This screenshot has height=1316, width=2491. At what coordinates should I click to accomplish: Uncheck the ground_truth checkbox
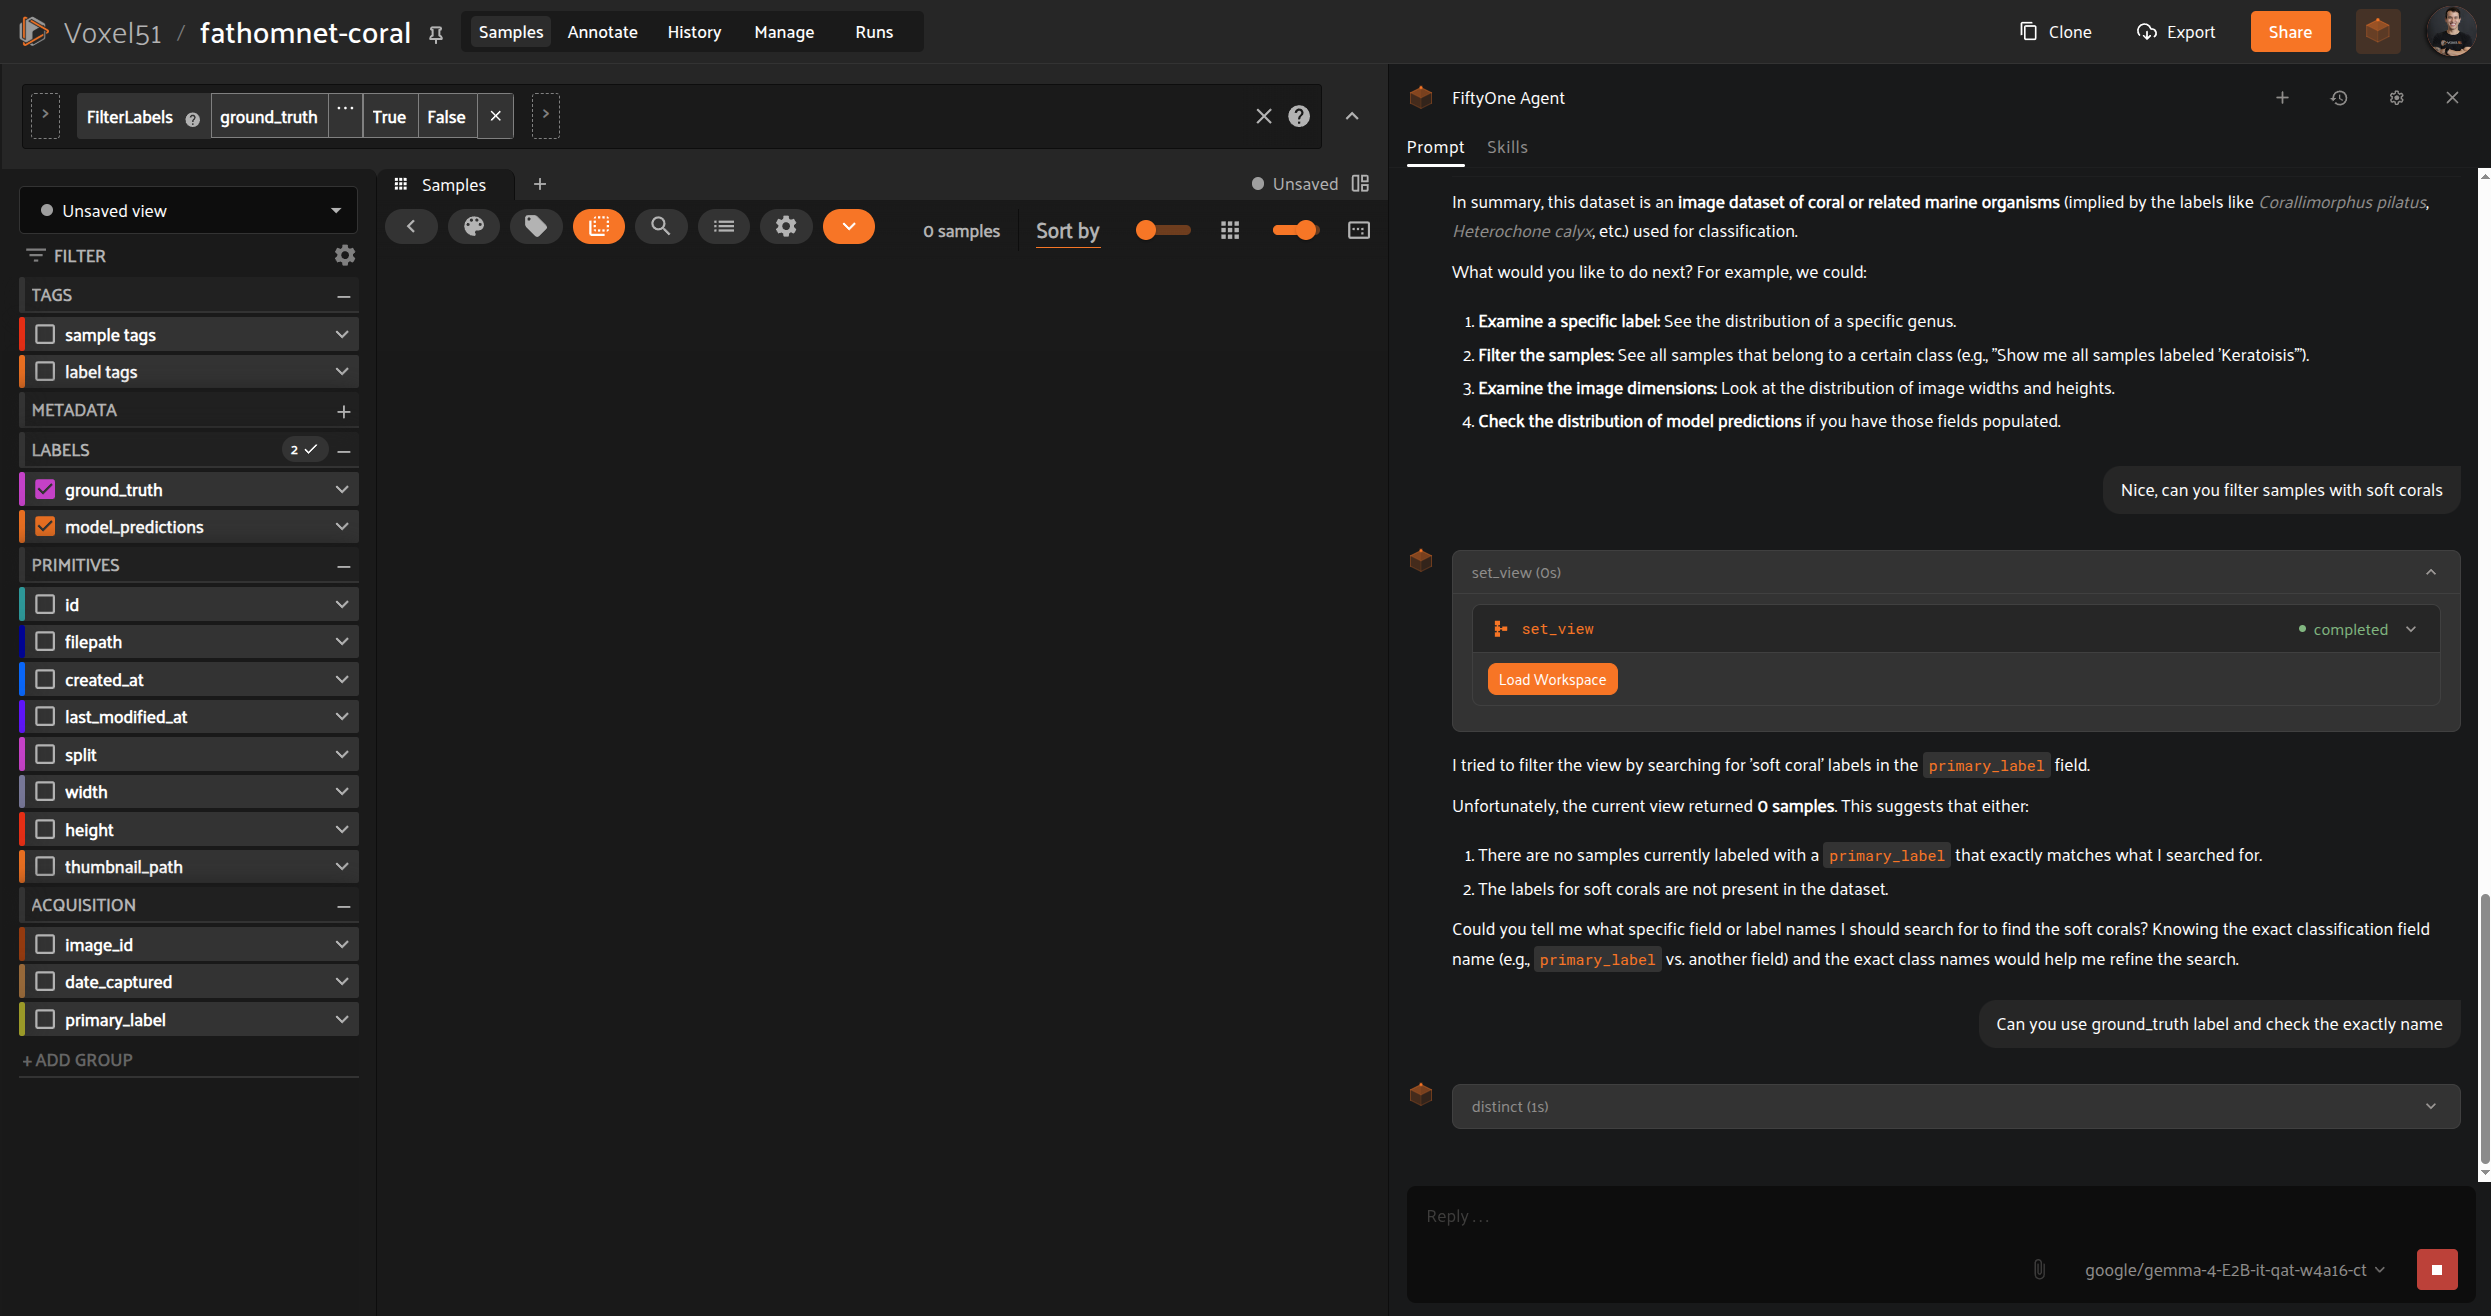tap(45, 490)
